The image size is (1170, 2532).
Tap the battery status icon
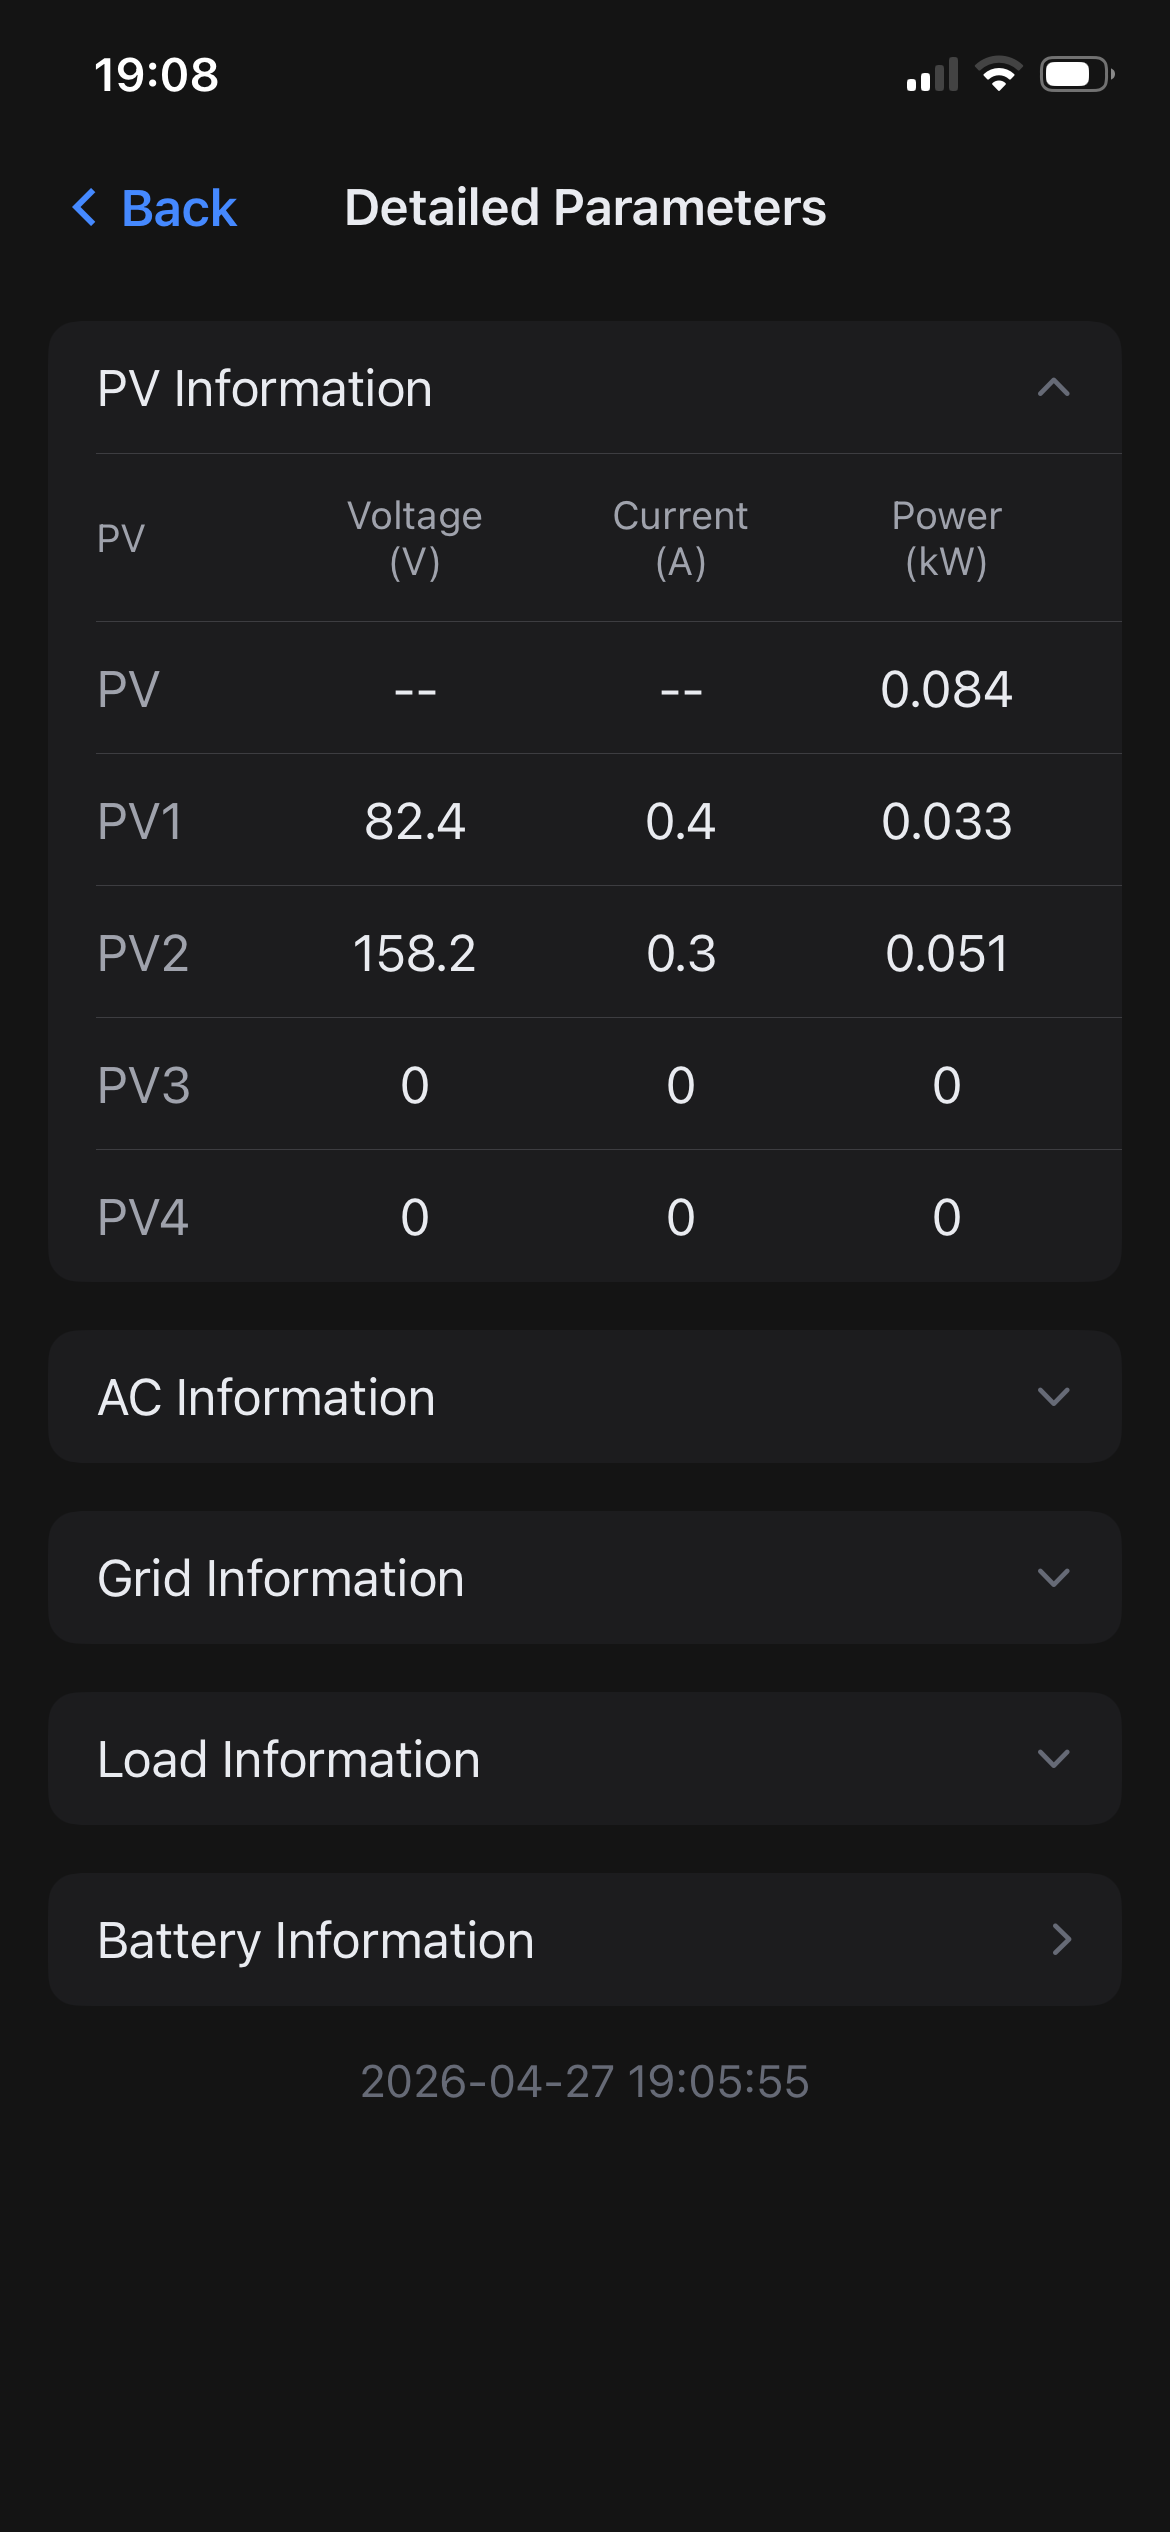point(1078,75)
